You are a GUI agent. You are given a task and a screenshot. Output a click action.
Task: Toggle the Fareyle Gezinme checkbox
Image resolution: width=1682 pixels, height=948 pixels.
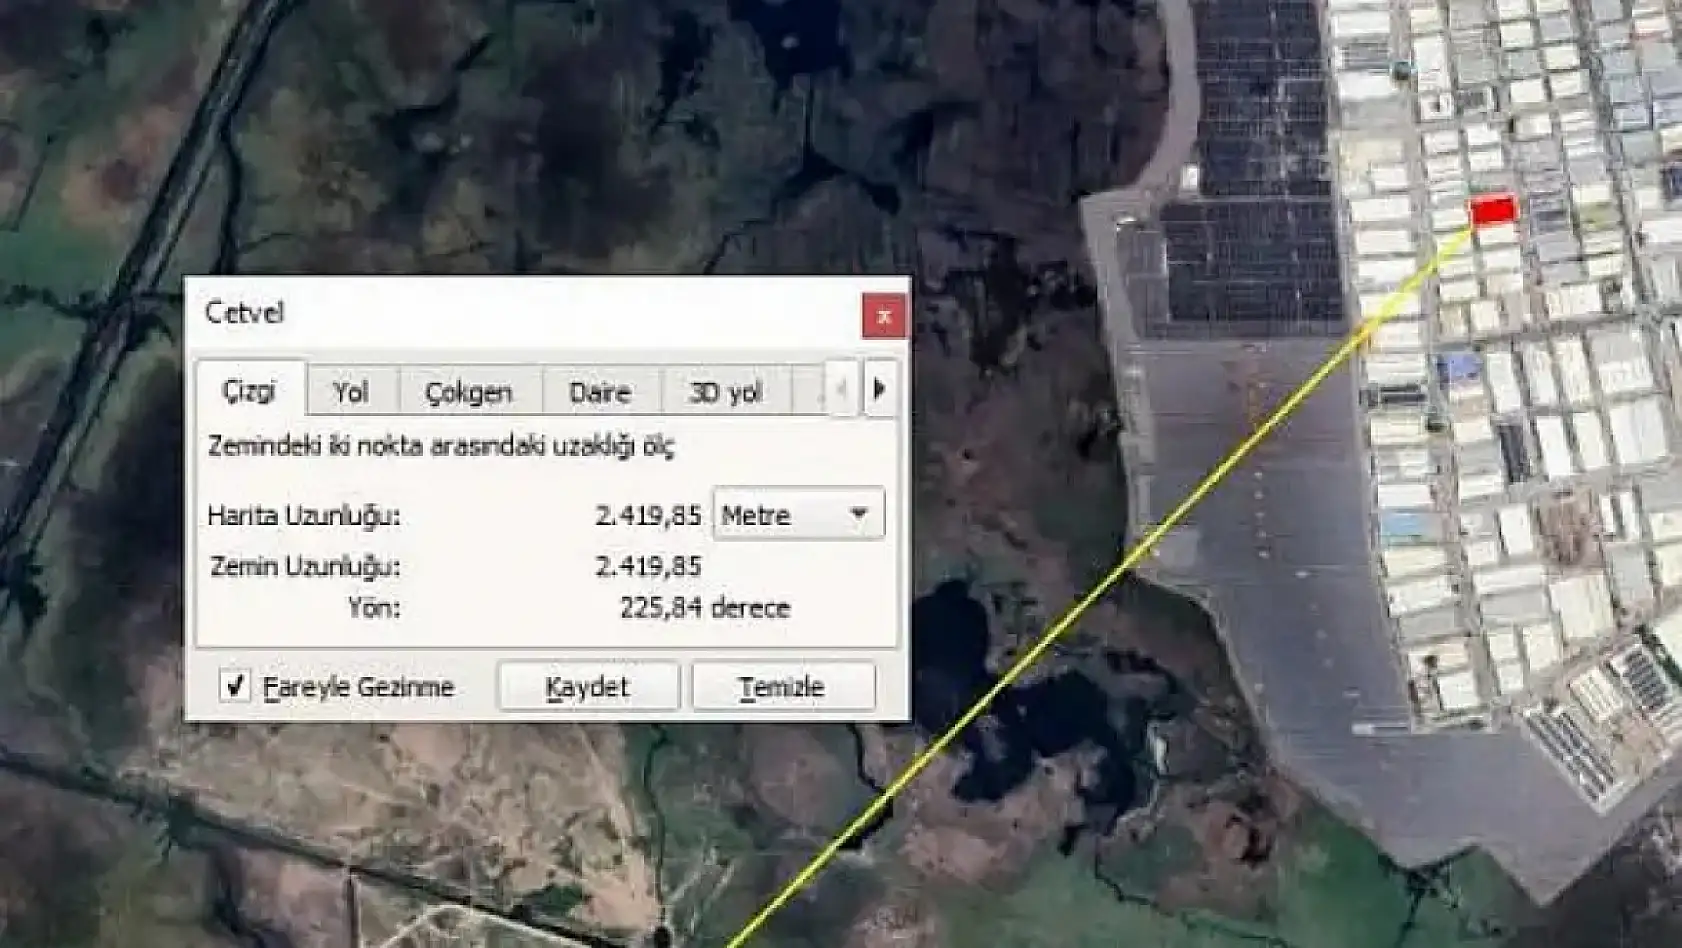pyautogui.click(x=235, y=686)
